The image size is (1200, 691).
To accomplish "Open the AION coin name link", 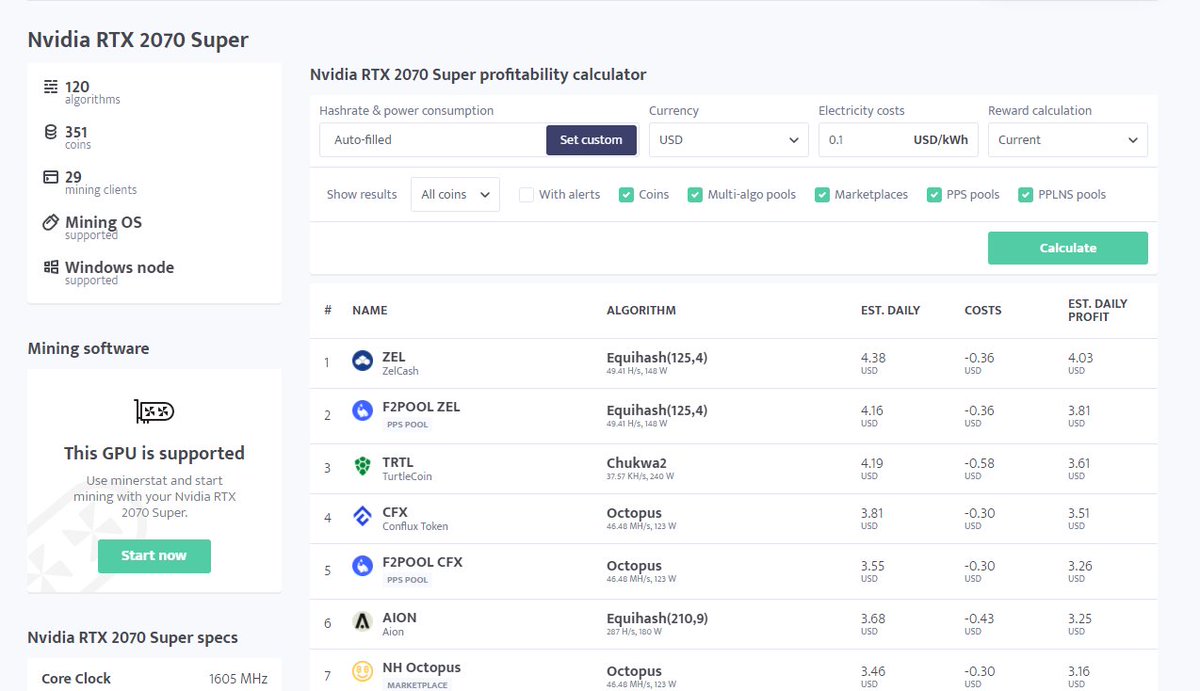I will 399,618.
